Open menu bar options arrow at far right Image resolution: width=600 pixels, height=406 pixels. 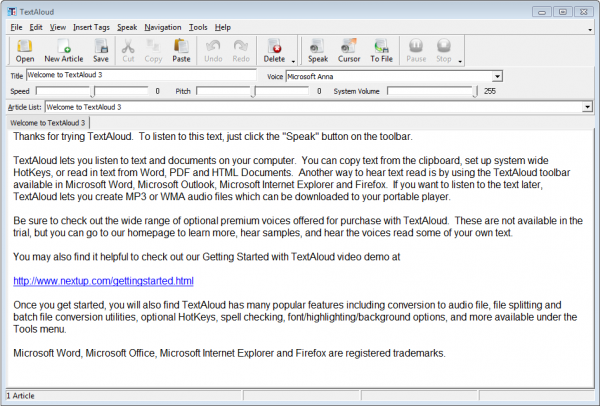click(x=590, y=29)
